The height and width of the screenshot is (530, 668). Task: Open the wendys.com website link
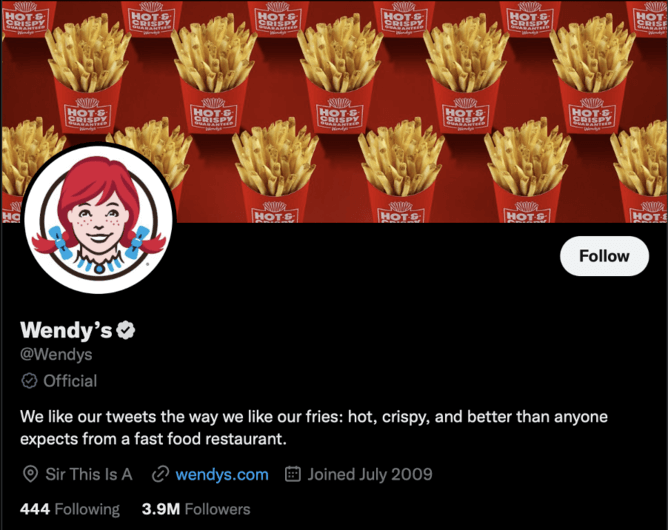point(222,474)
